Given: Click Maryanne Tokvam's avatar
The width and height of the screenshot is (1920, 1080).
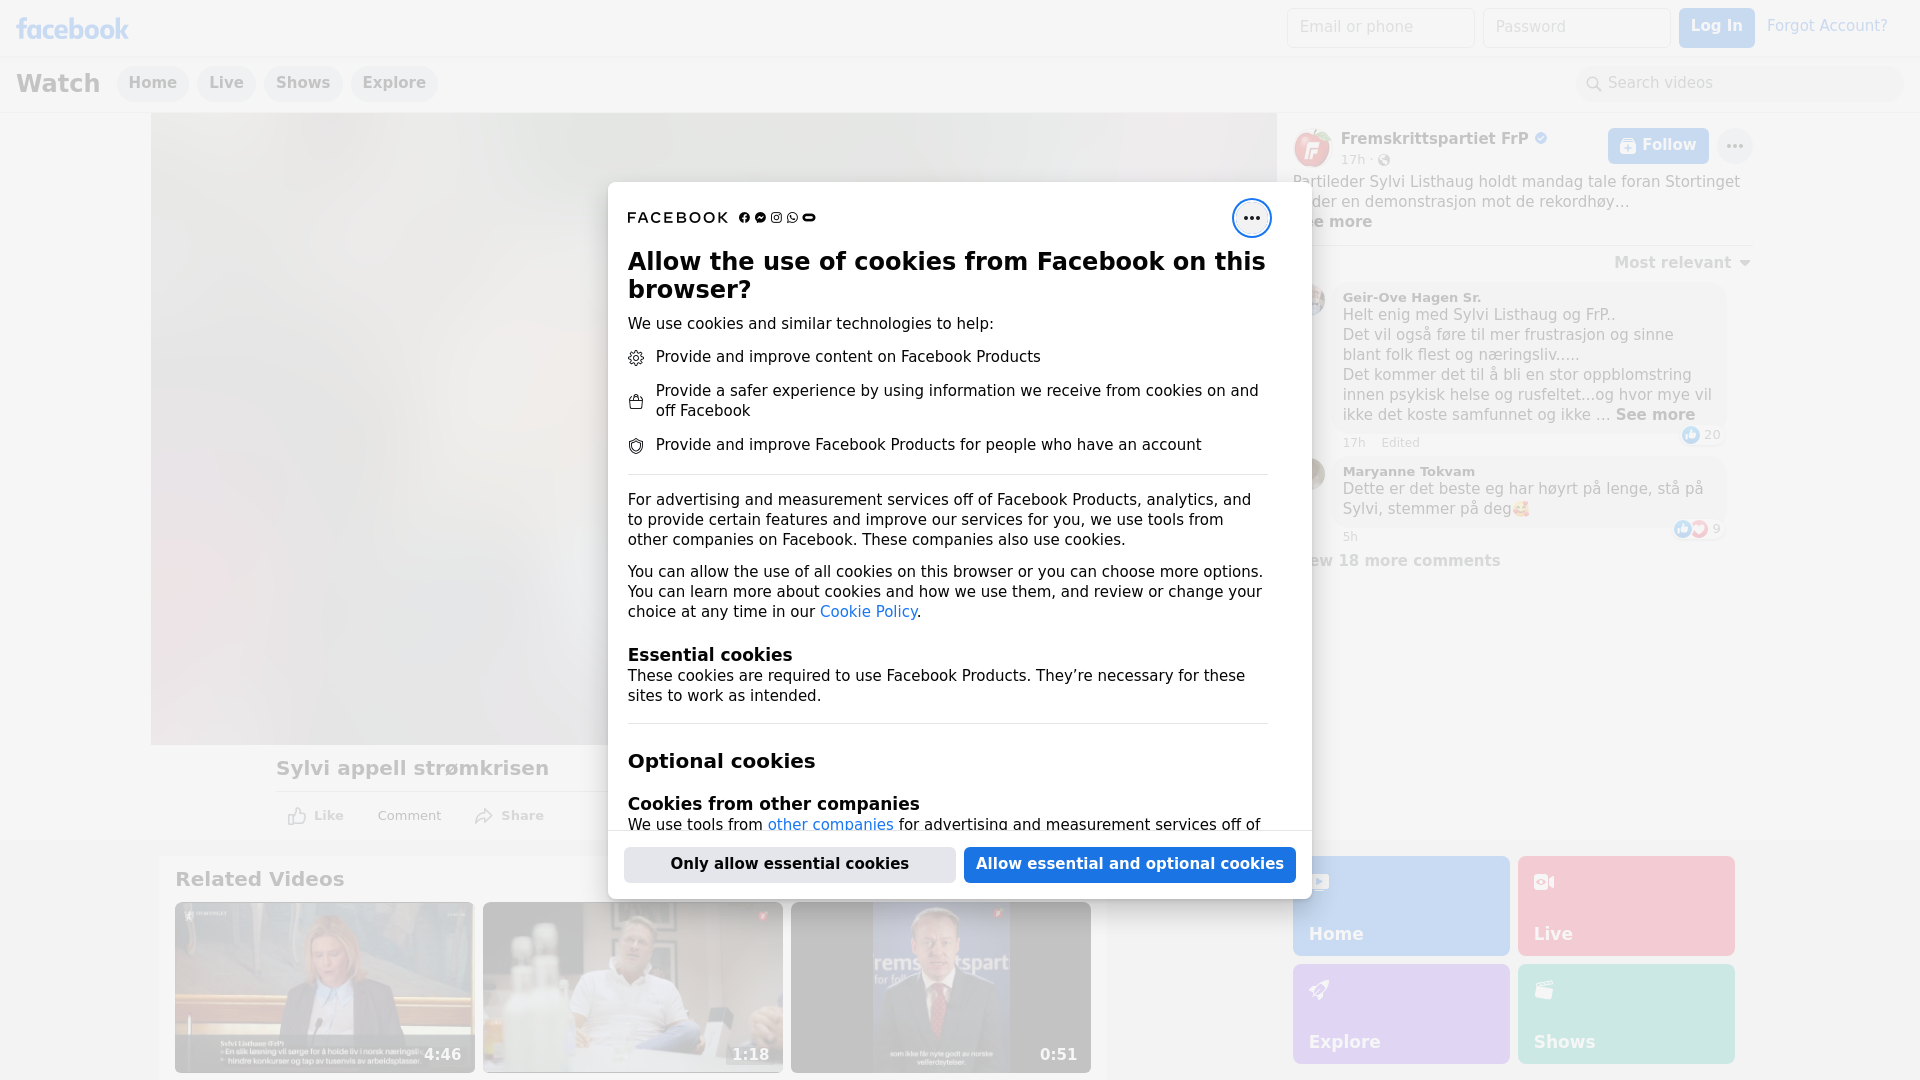Looking at the screenshot, I should [1316, 474].
